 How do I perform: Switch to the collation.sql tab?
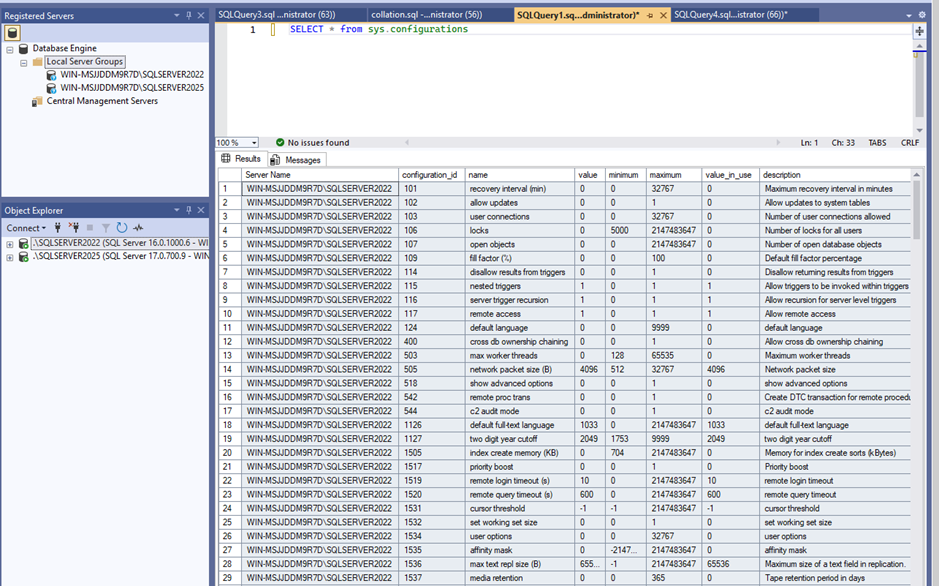(x=440, y=15)
